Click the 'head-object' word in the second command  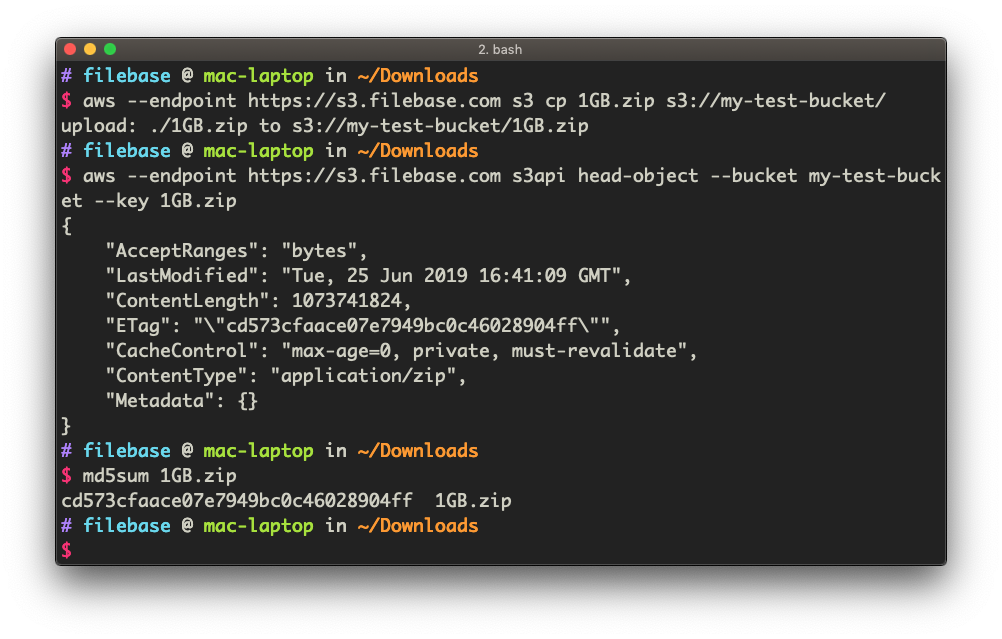click(638, 176)
